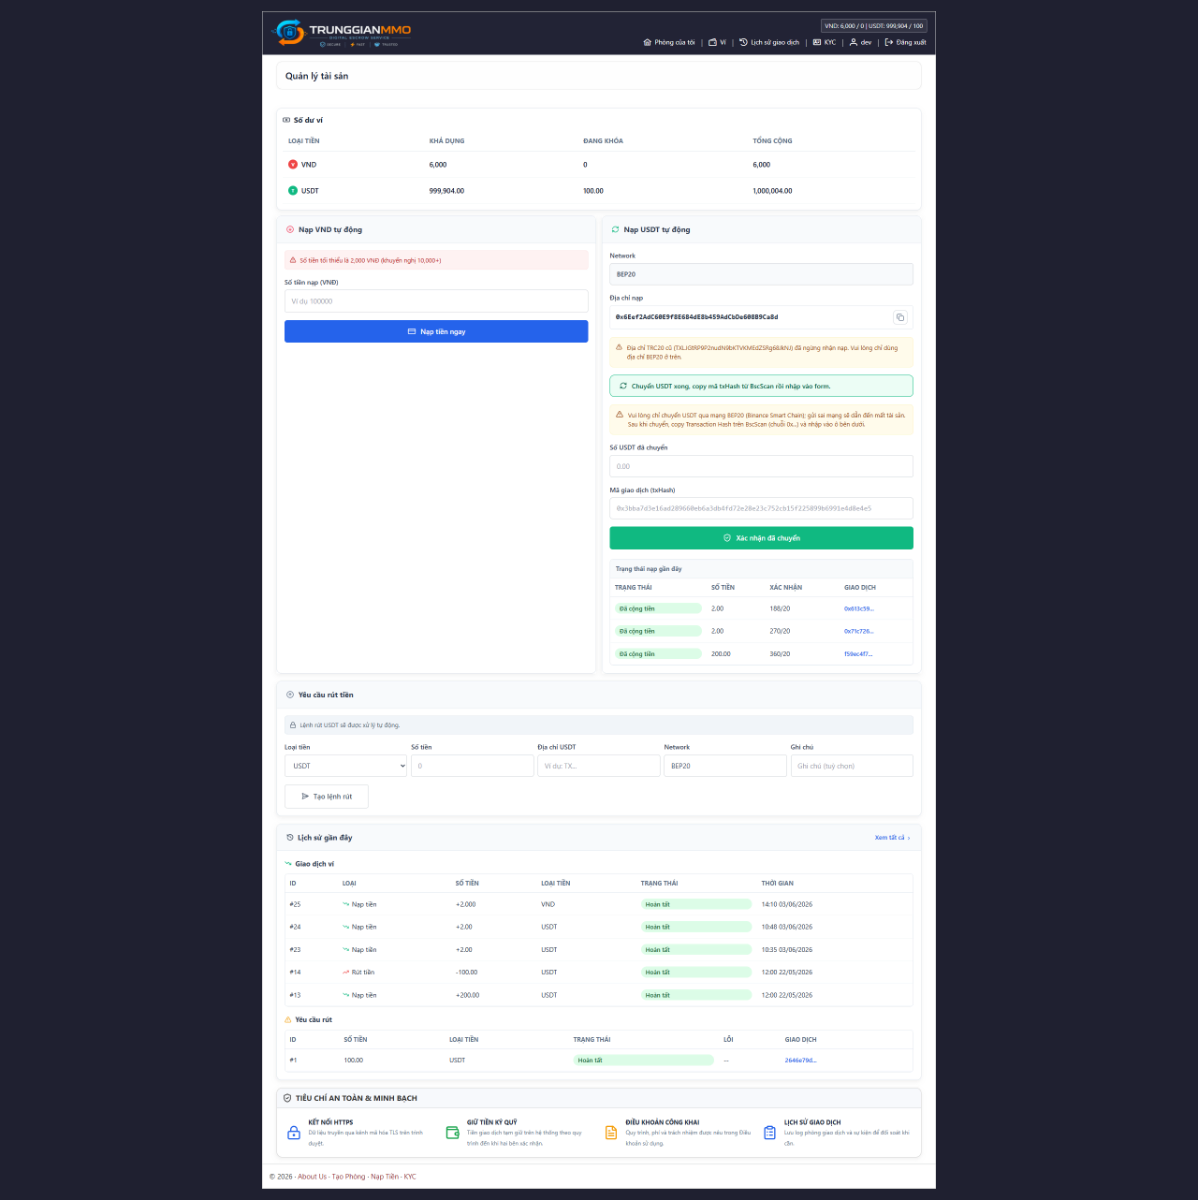Click the TrungGianMMO logo
This screenshot has height=1200, width=1198.
343,33
